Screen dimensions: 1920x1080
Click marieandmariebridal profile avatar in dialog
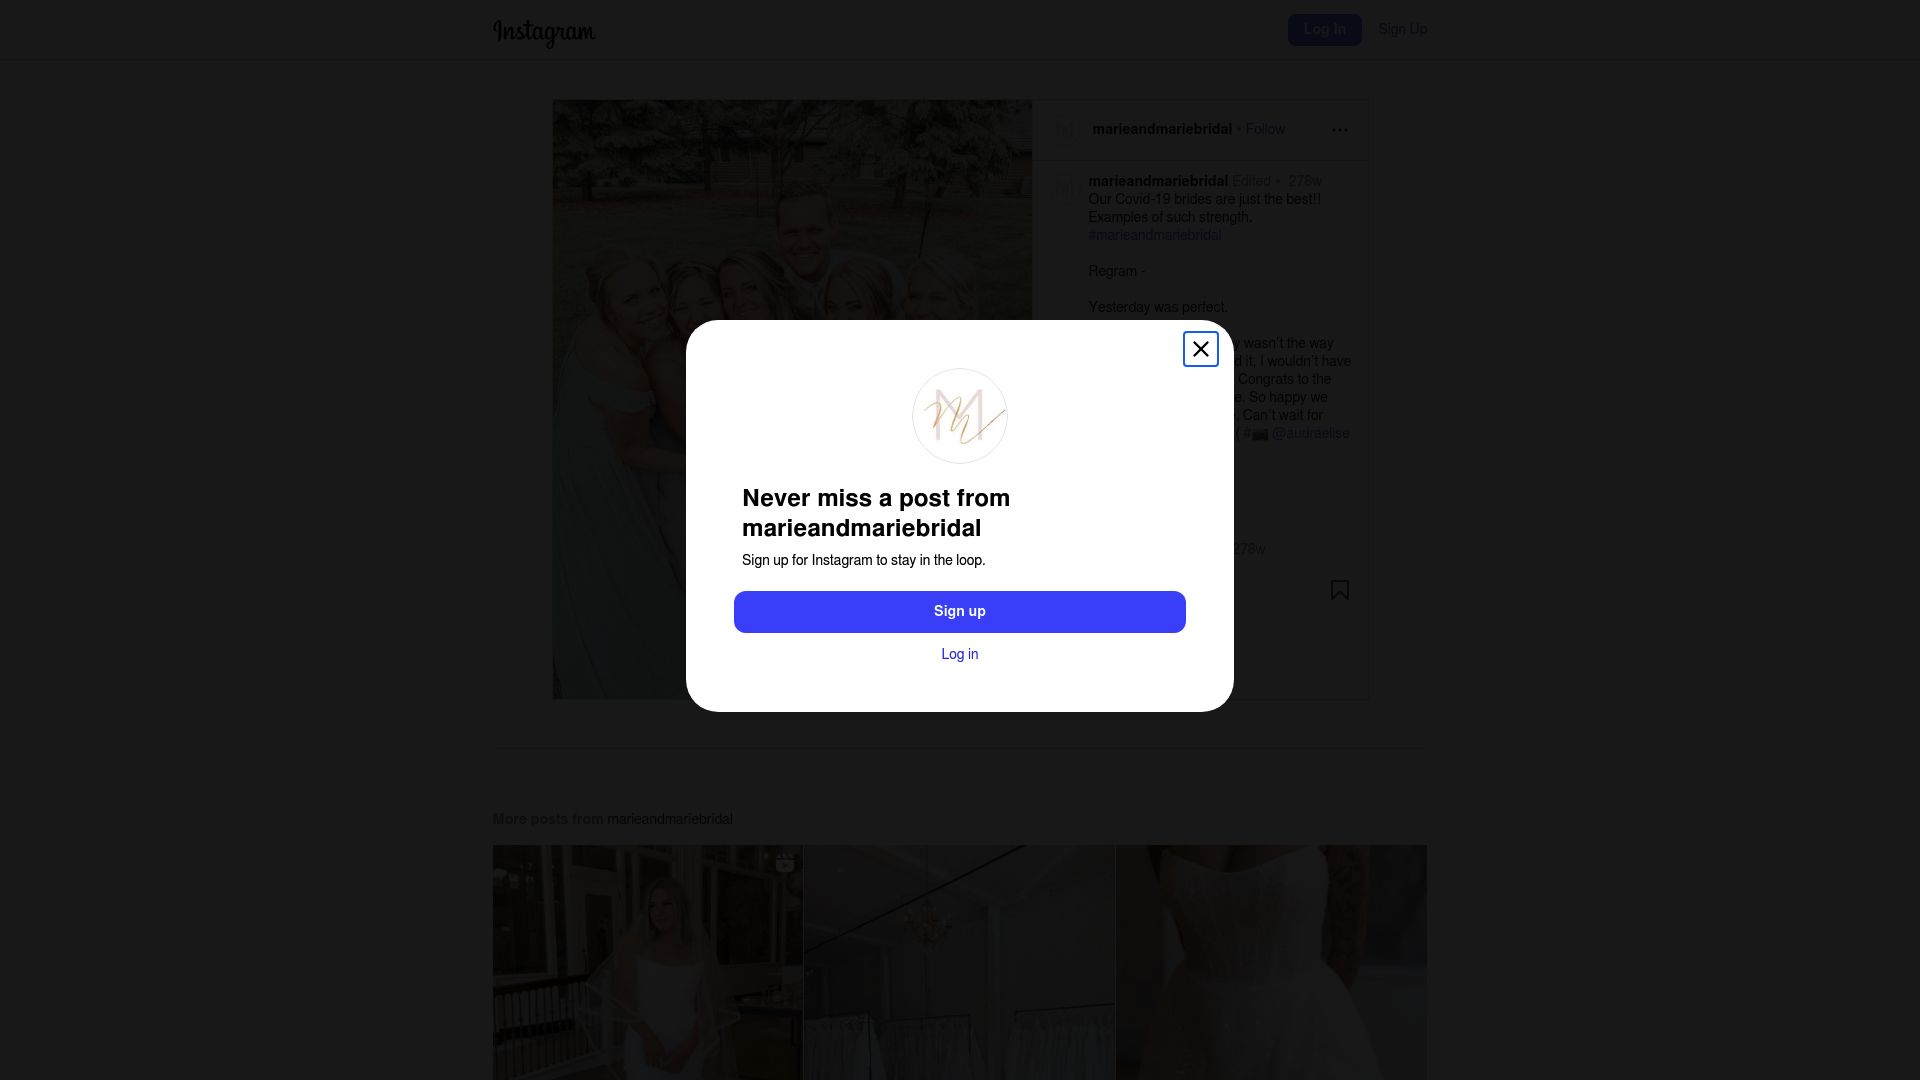pyautogui.click(x=959, y=416)
